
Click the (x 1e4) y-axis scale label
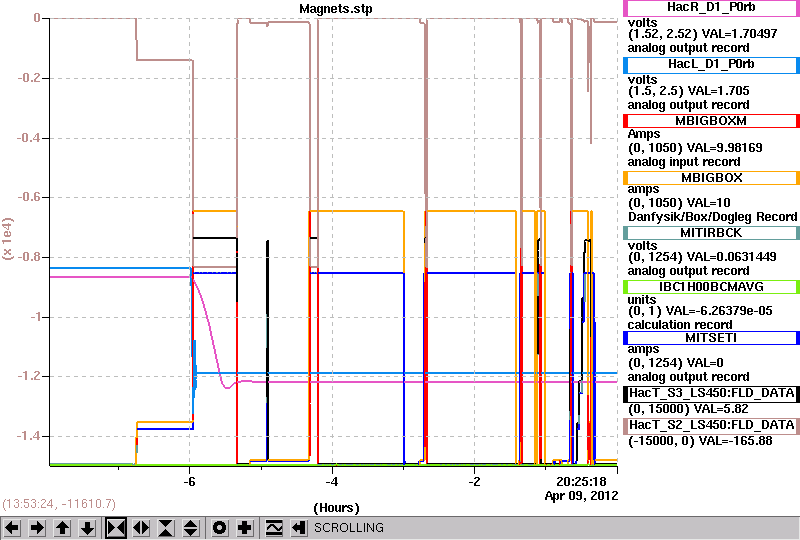[x=8, y=239]
